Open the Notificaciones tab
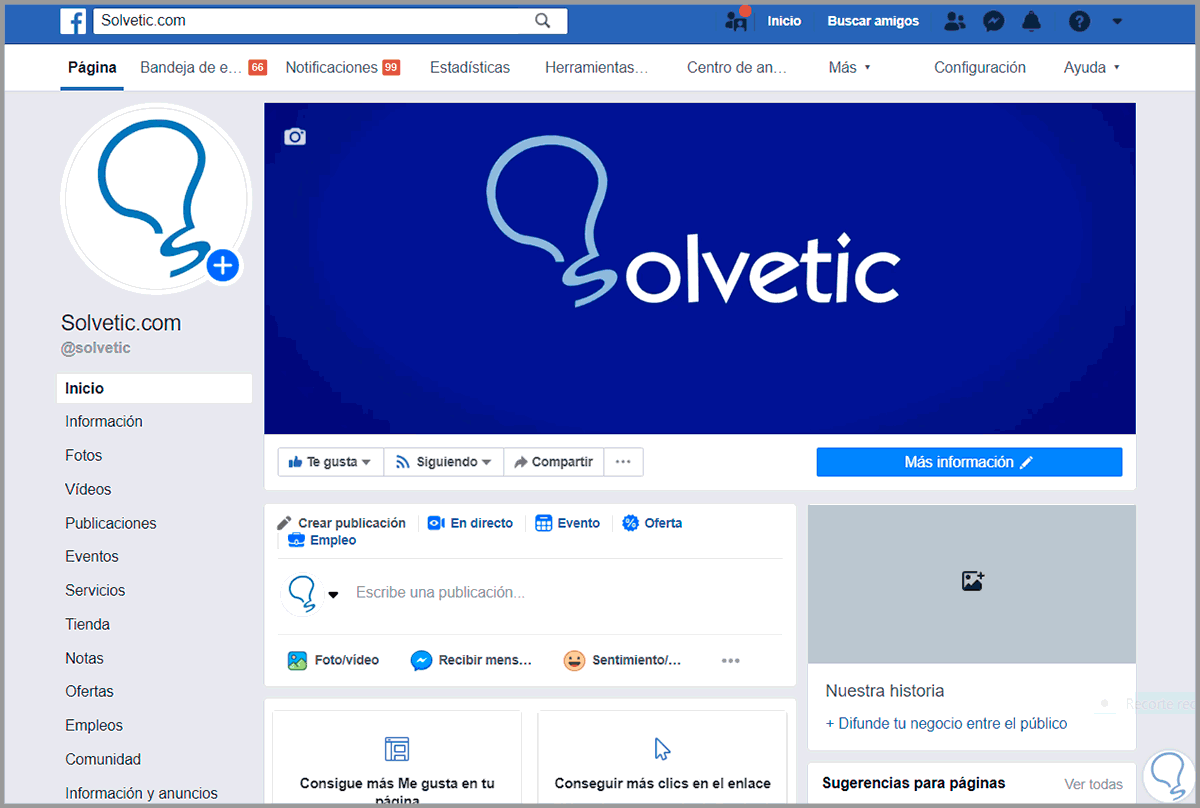 point(342,68)
